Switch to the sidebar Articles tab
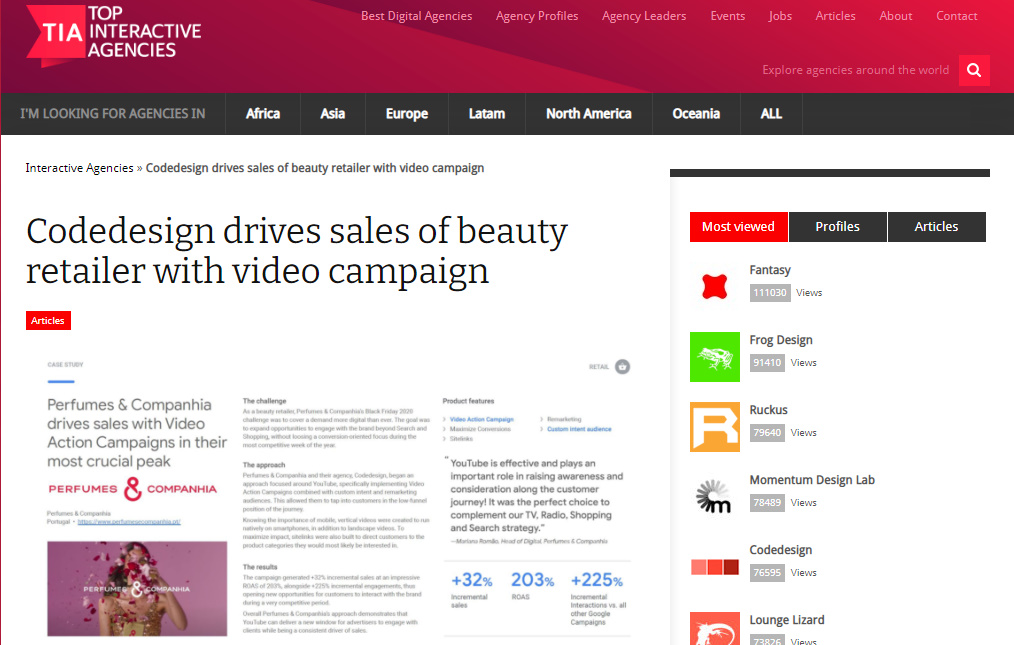This screenshot has width=1014, height=645. pyautogui.click(x=936, y=227)
